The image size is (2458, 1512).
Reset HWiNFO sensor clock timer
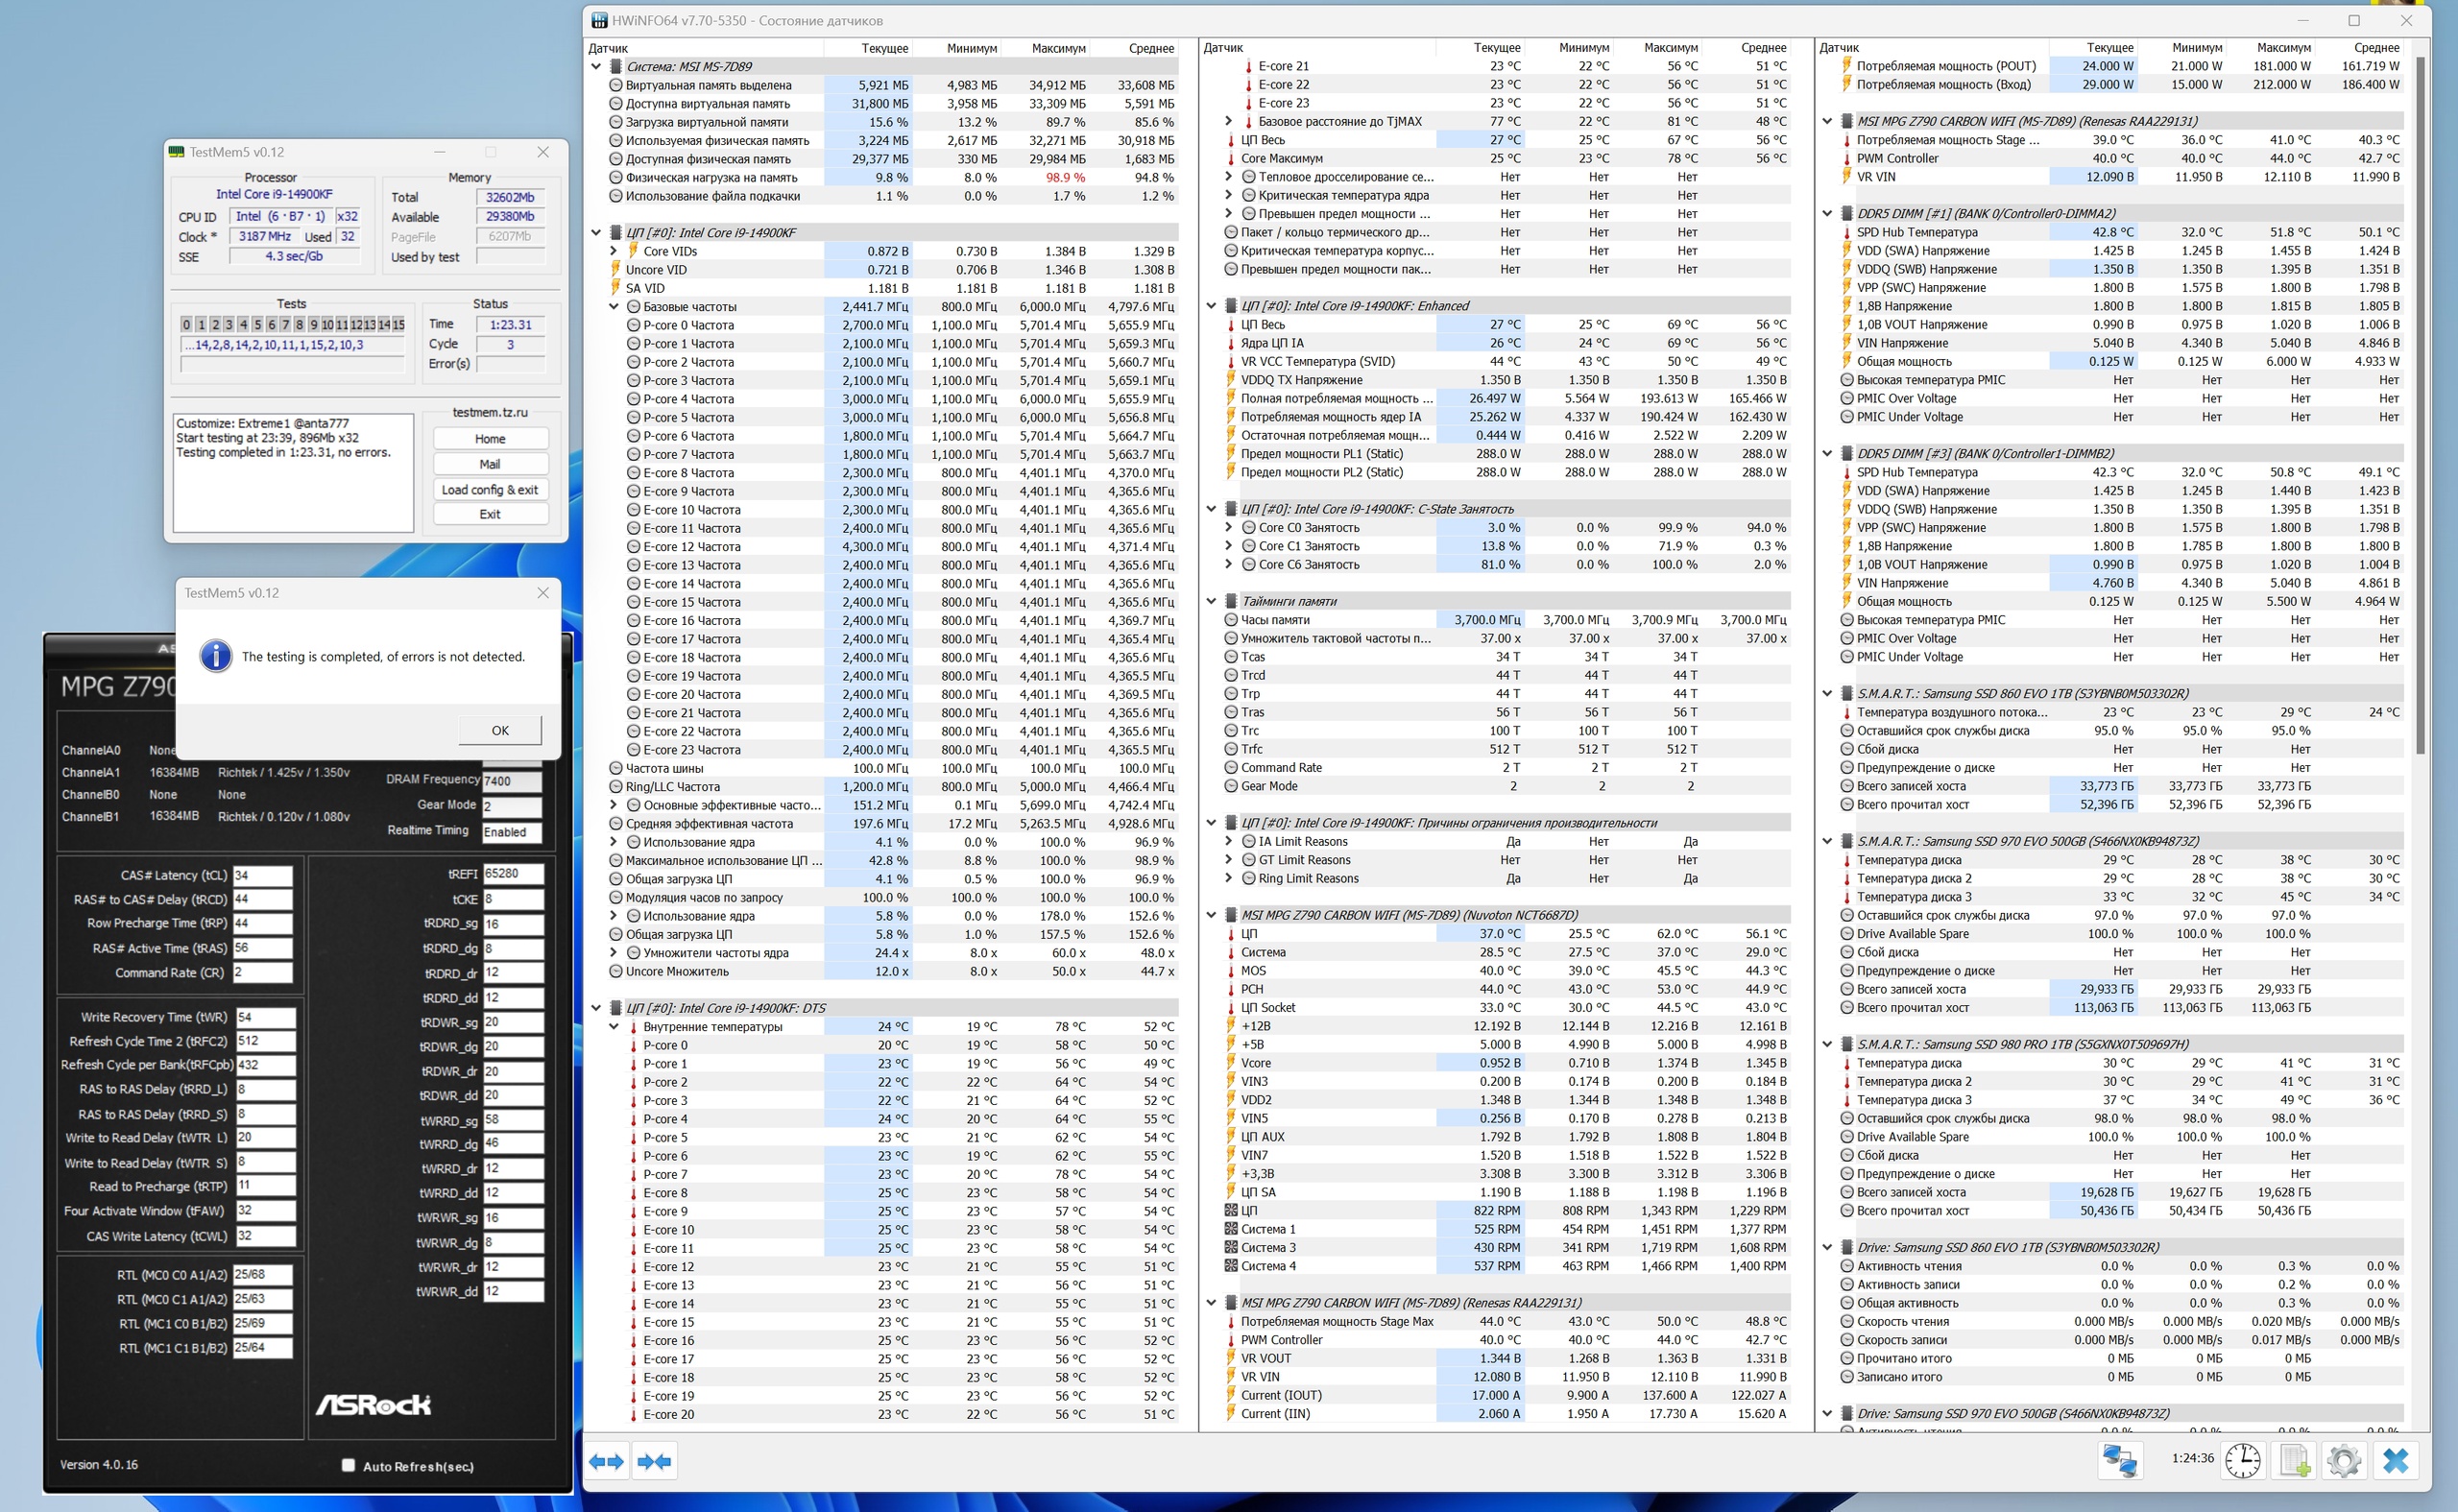click(x=2243, y=1460)
